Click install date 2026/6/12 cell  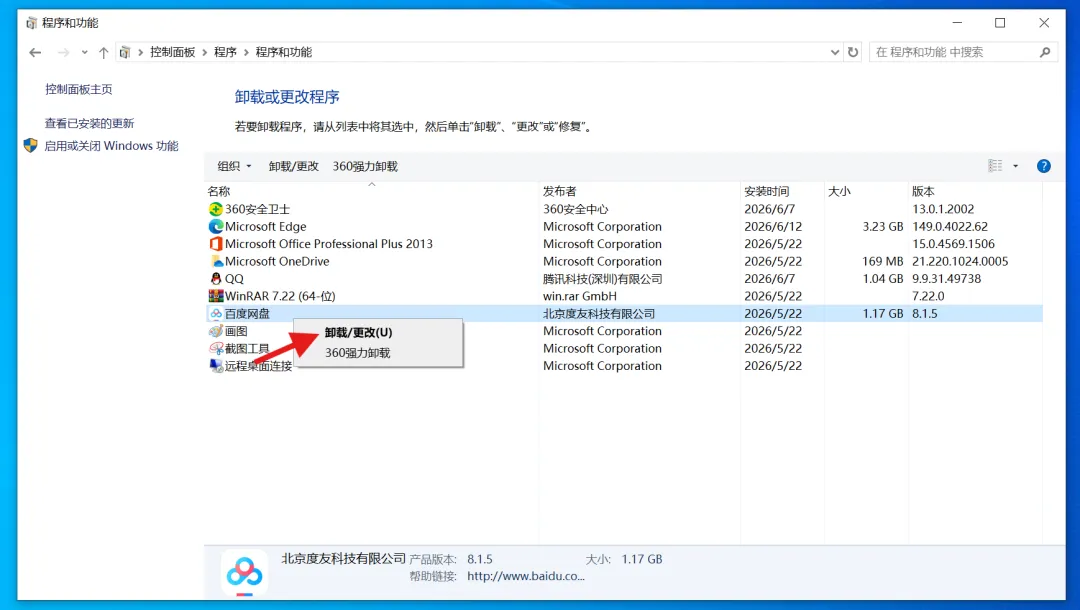(773, 227)
